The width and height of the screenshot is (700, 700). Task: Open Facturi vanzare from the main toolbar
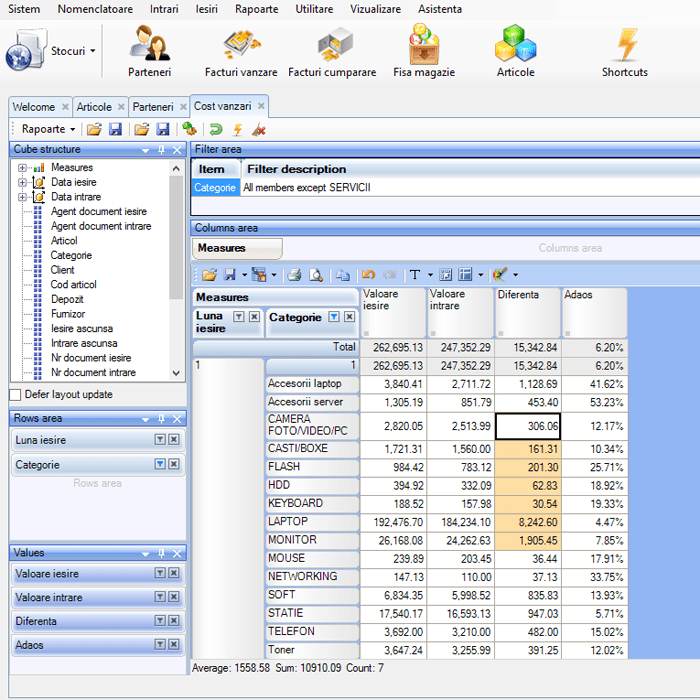241,45
